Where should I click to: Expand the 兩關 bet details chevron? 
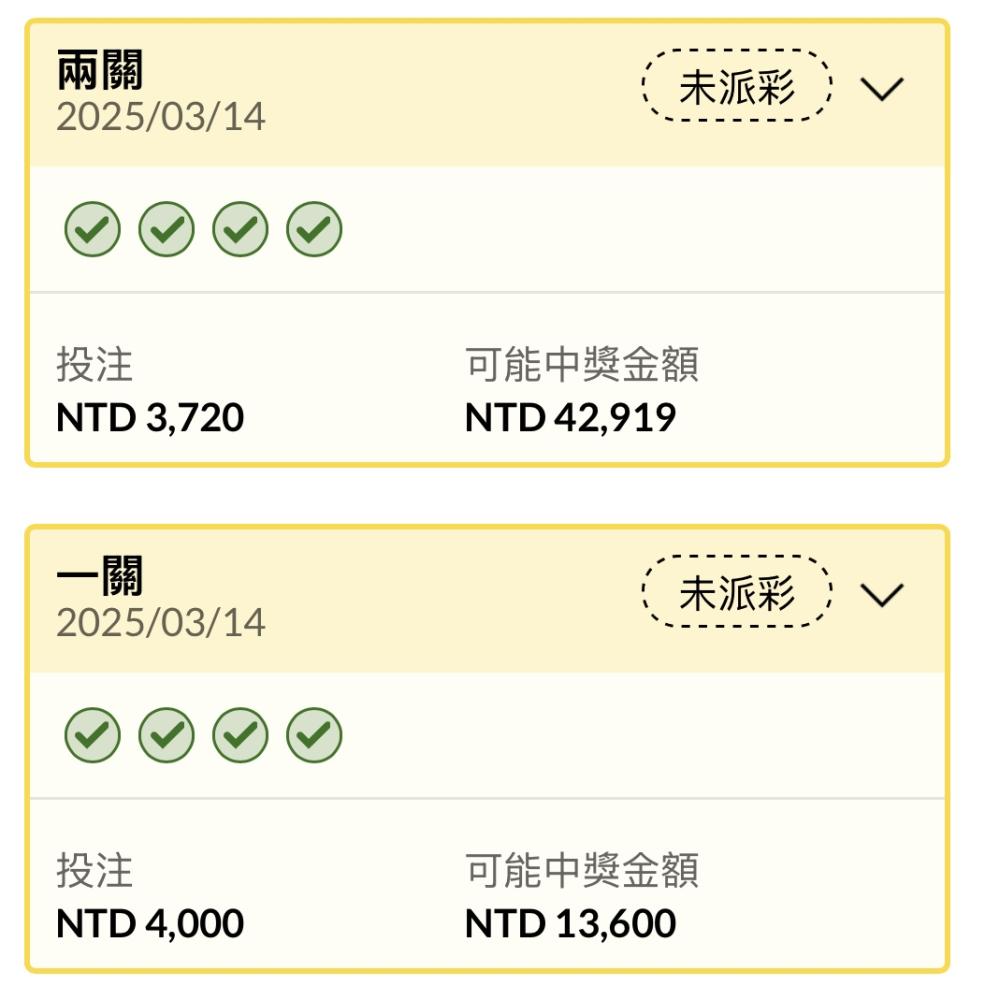click(x=882, y=89)
